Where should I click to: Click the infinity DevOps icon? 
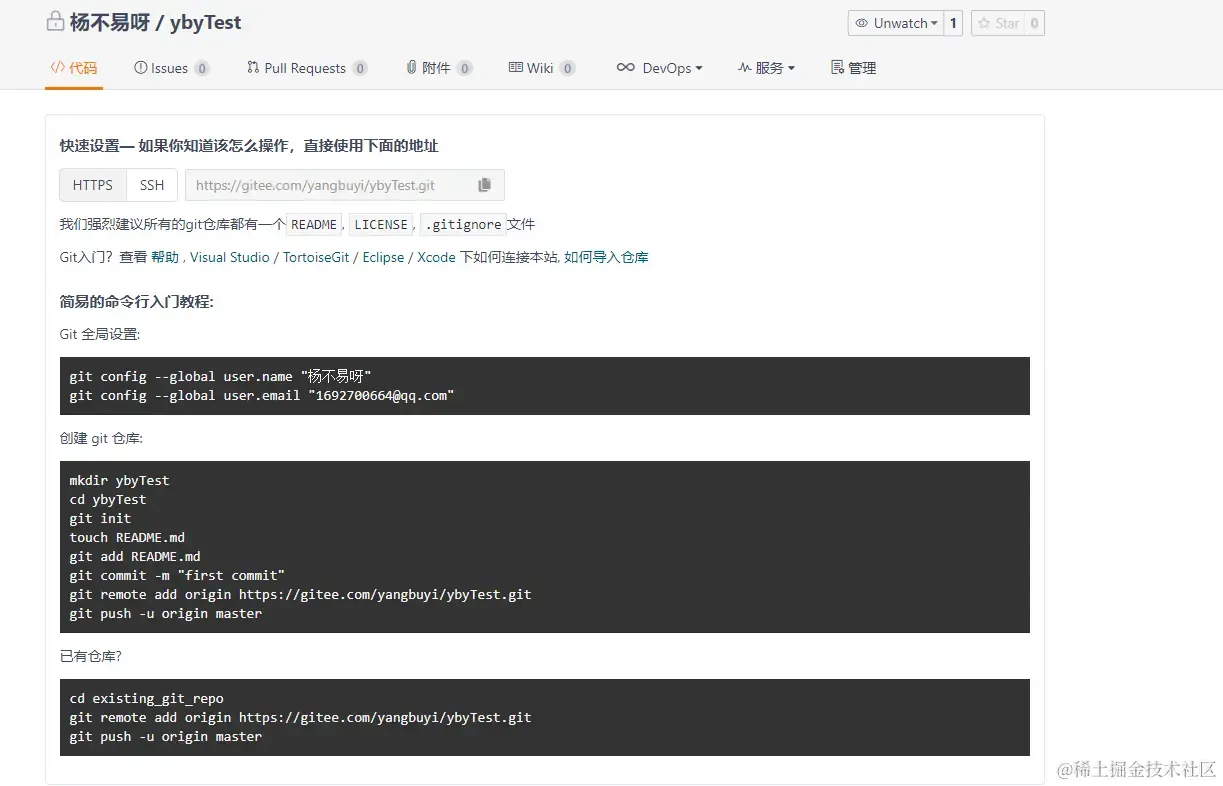[x=626, y=68]
